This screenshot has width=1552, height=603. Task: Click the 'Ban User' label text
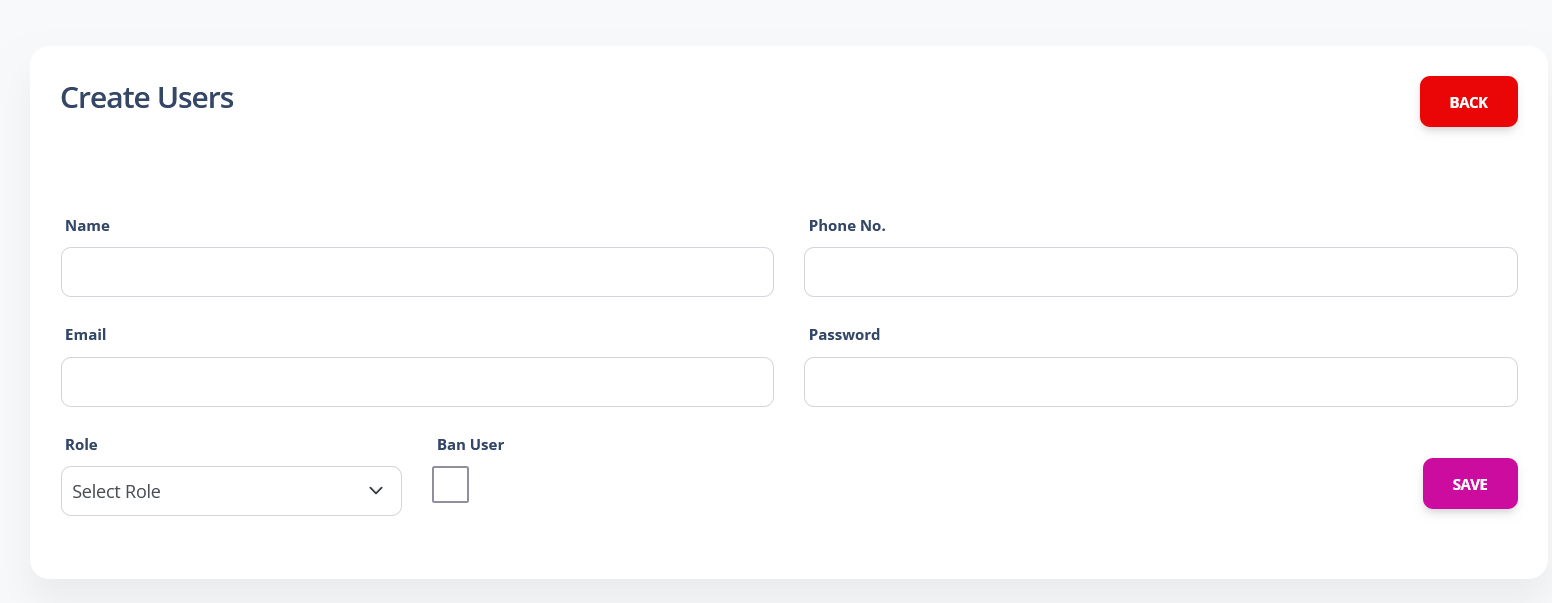[470, 445]
